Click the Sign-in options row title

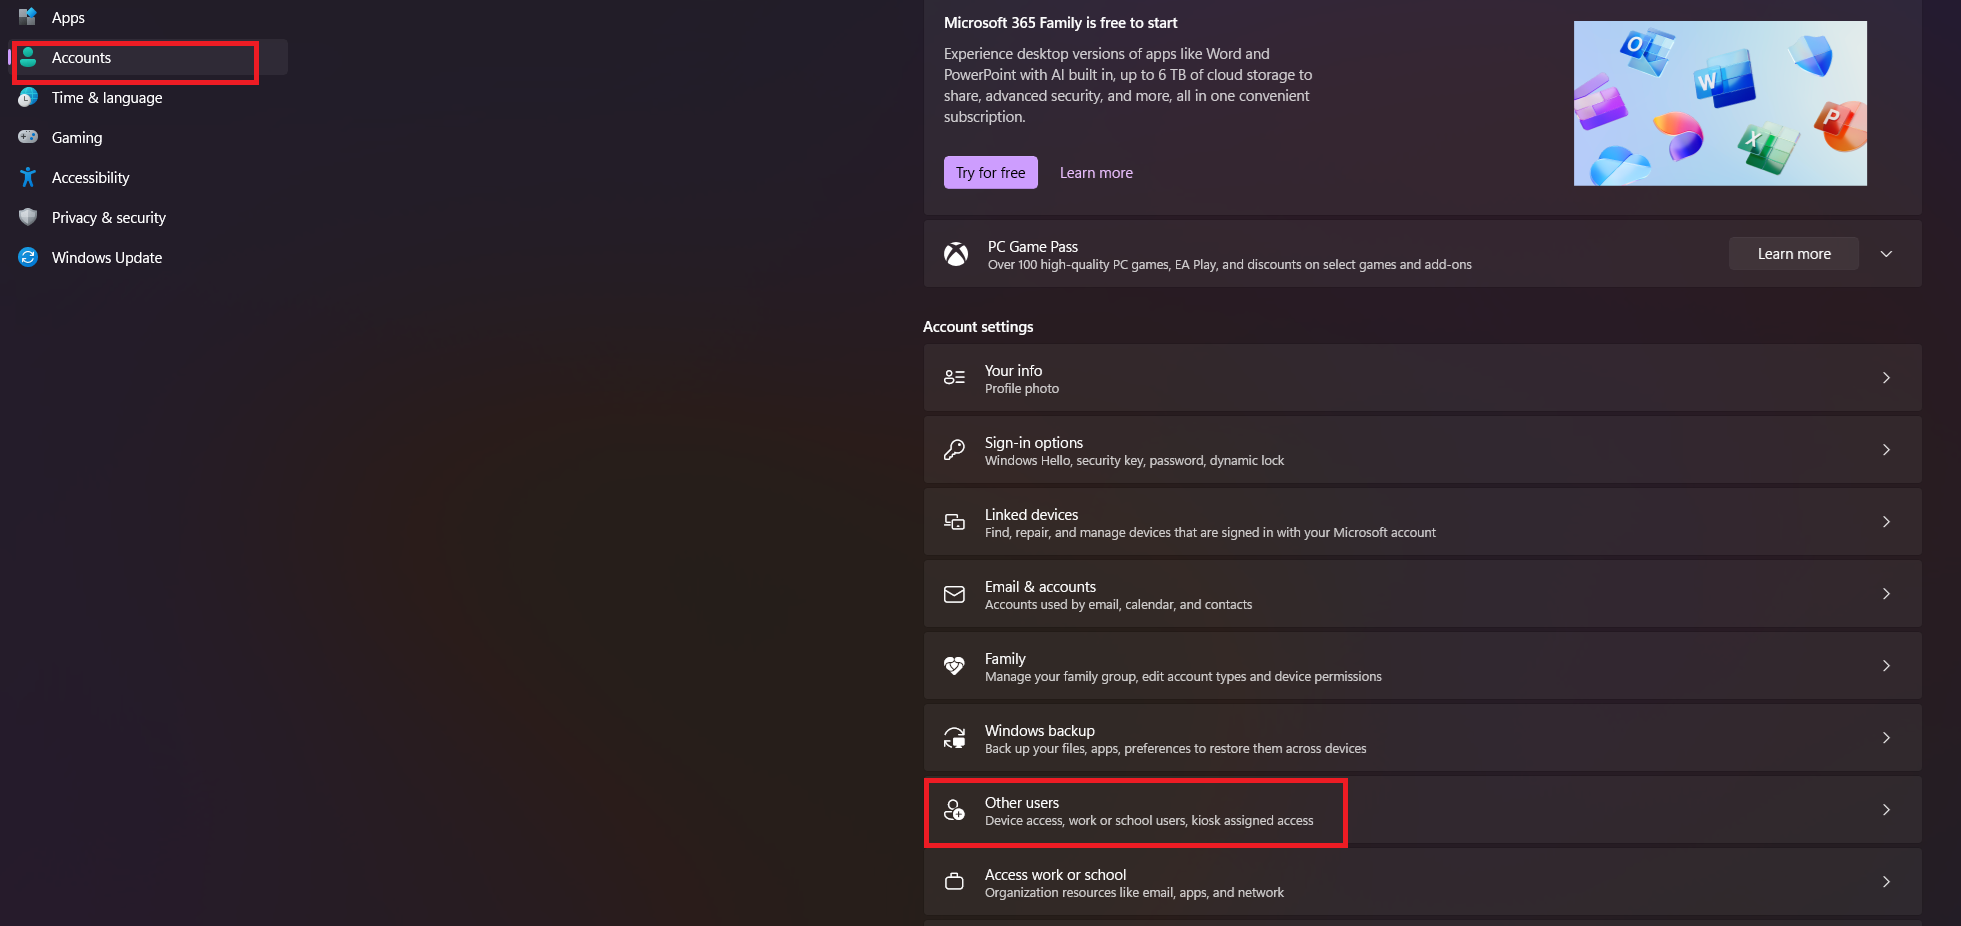[x=1034, y=442]
